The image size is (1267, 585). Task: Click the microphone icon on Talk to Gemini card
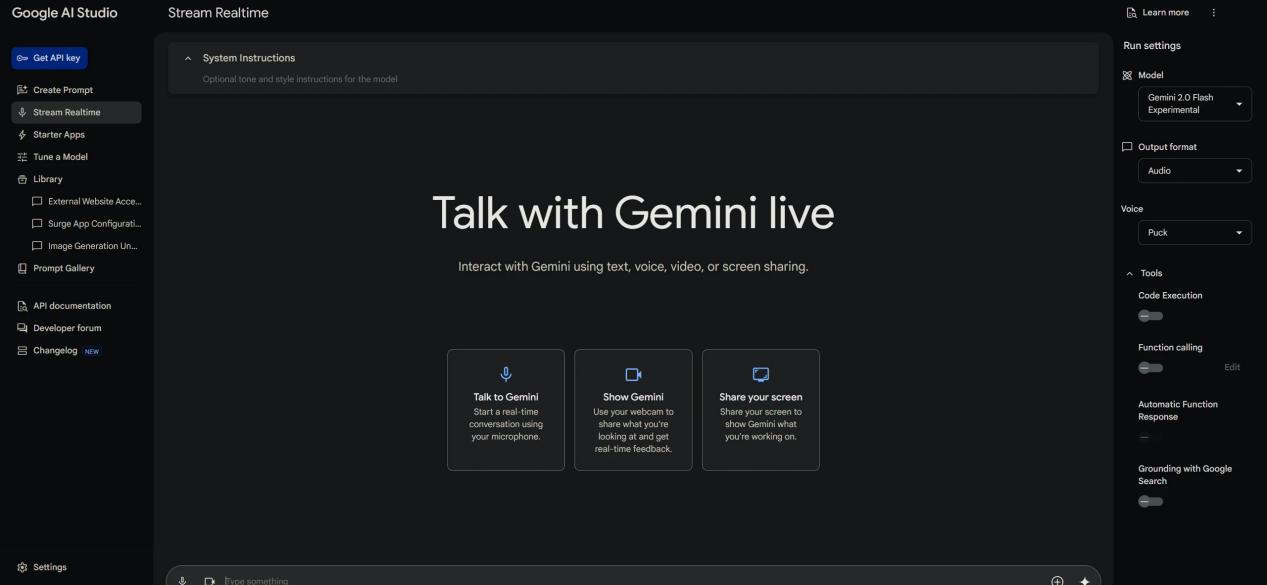pos(506,374)
